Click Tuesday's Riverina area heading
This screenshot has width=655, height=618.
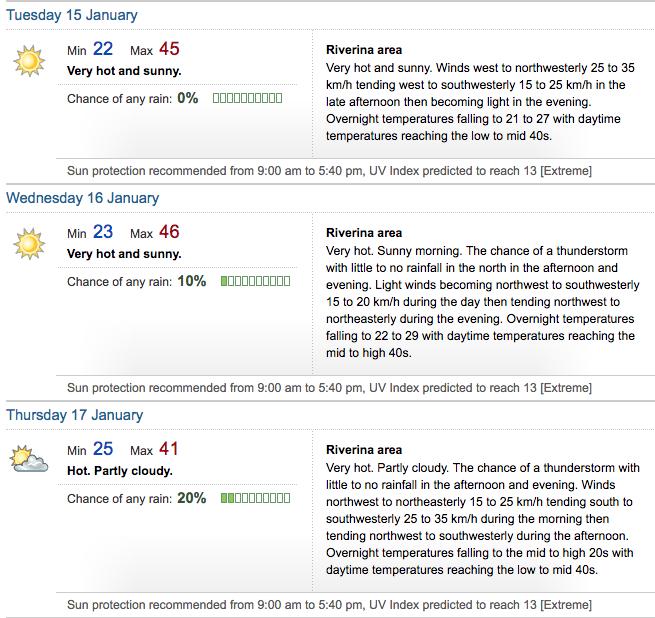[x=364, y=50]
